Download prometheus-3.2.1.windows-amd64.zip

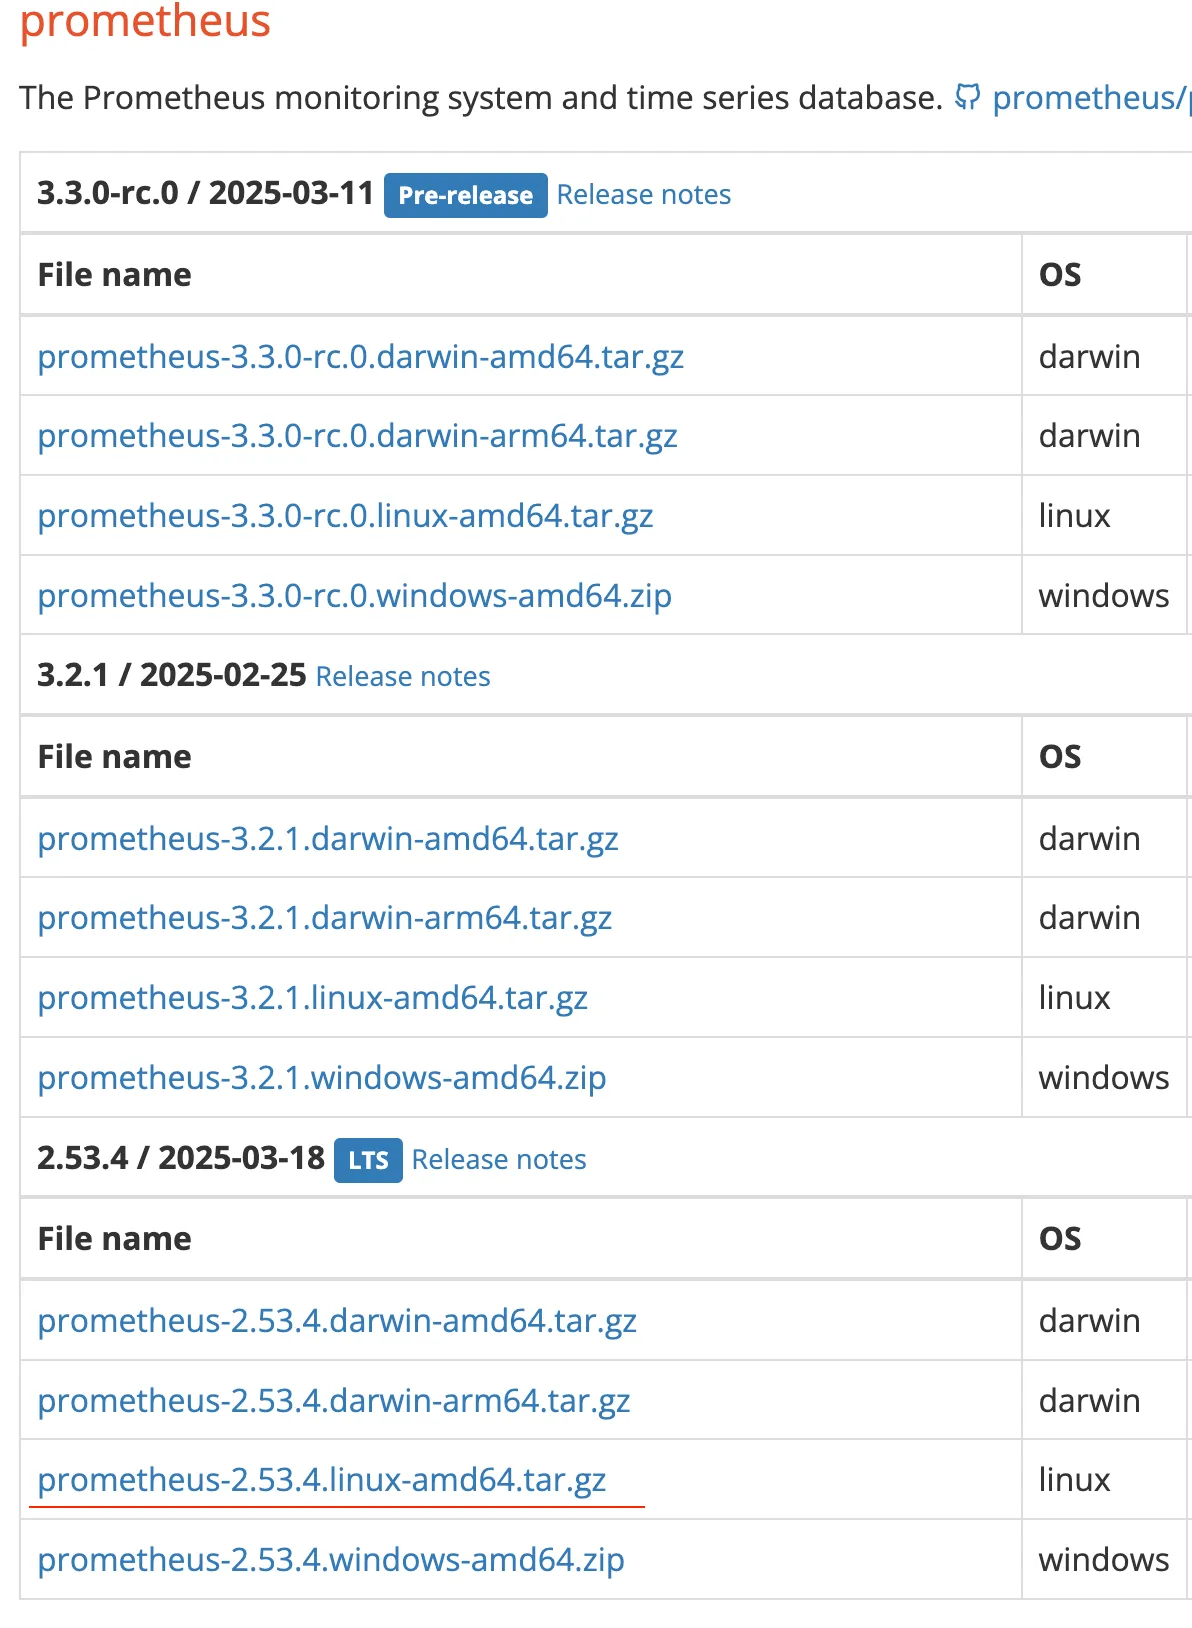pos(322,1078)
